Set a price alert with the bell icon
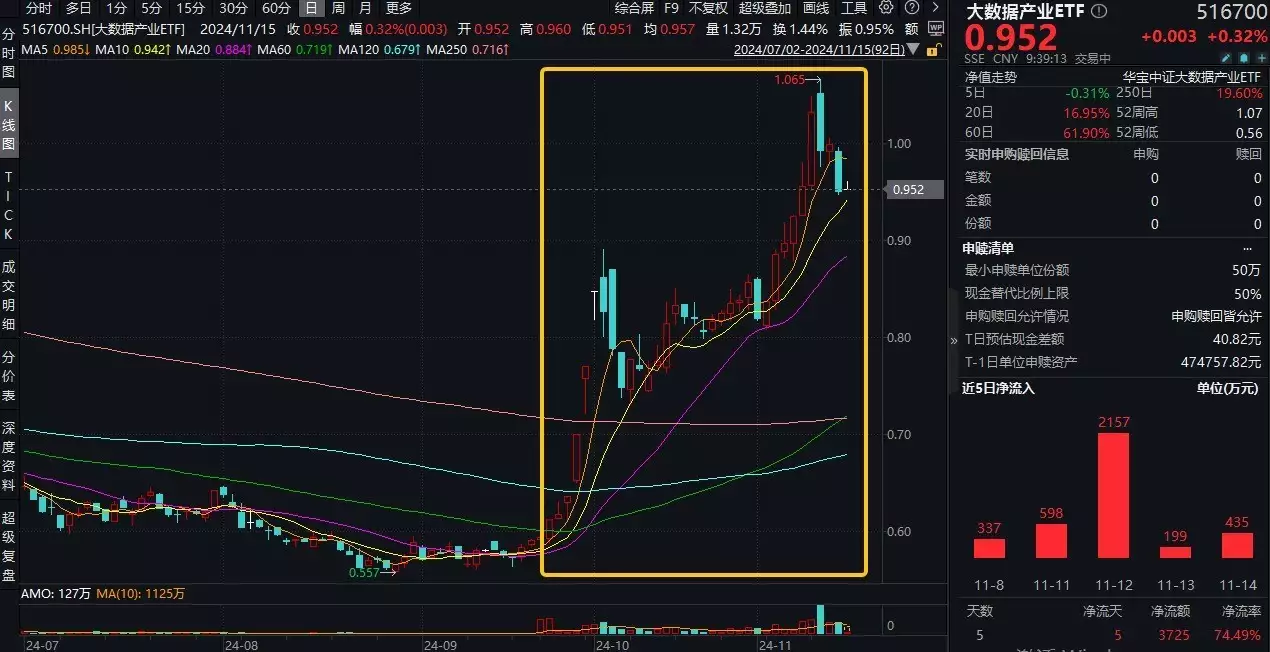The width and height of the screenshot is (1270, 652). click(1243, 58)
